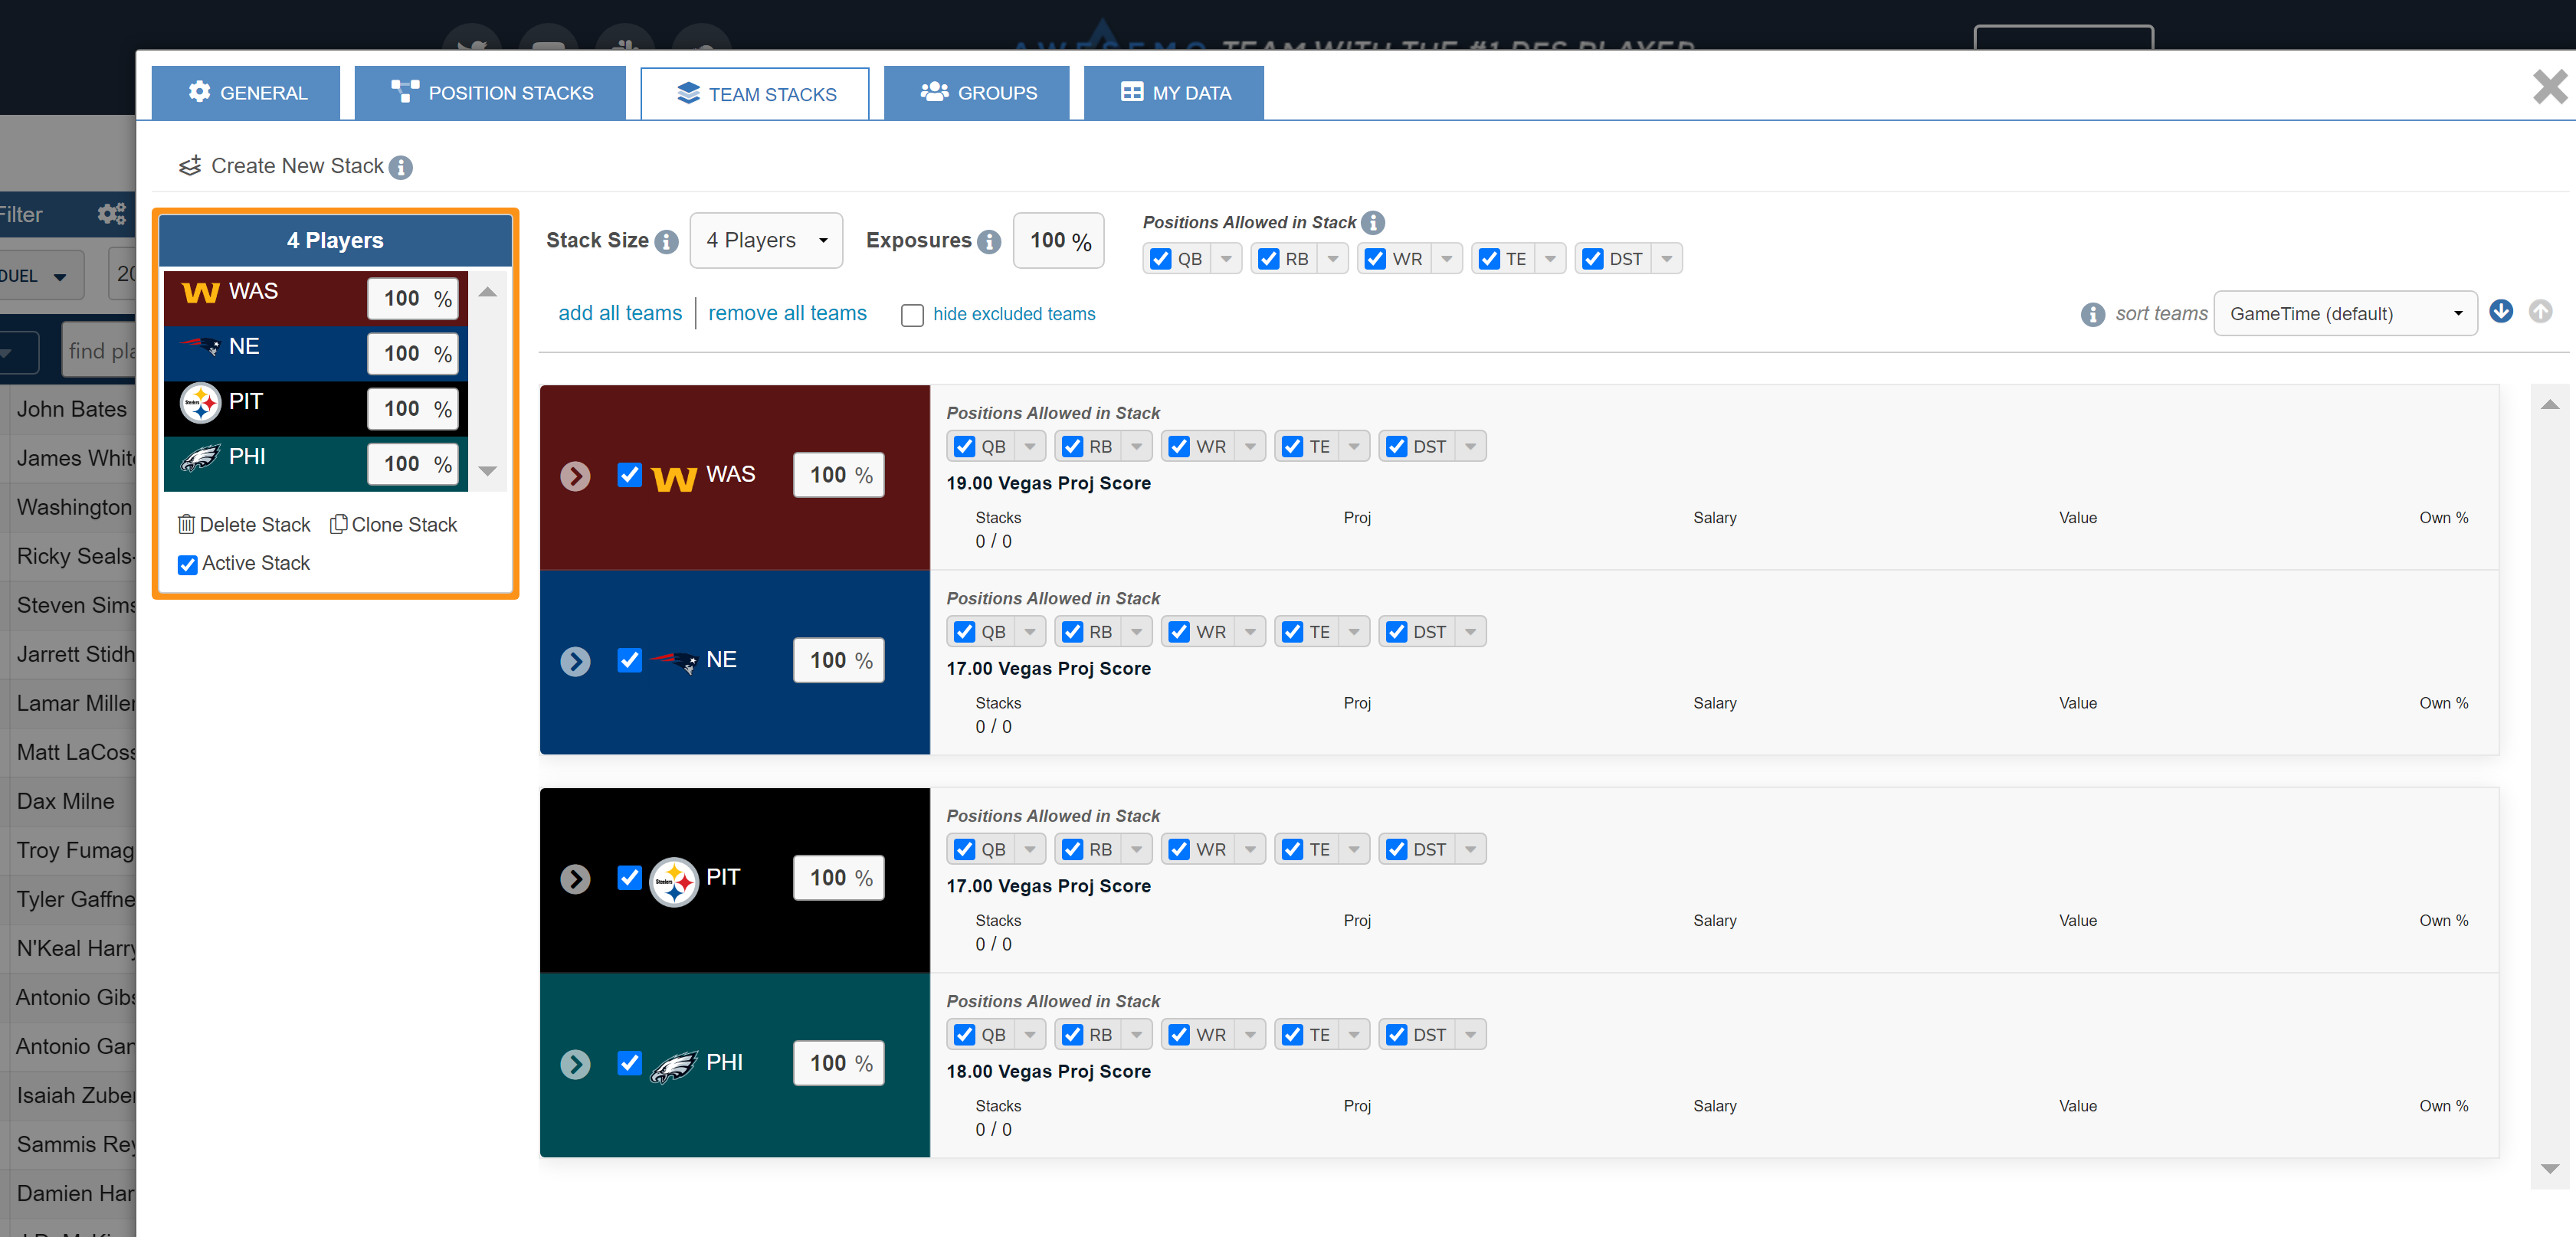
Task: Click the team list scroll down arrow
Action: coord(2550,1169)
